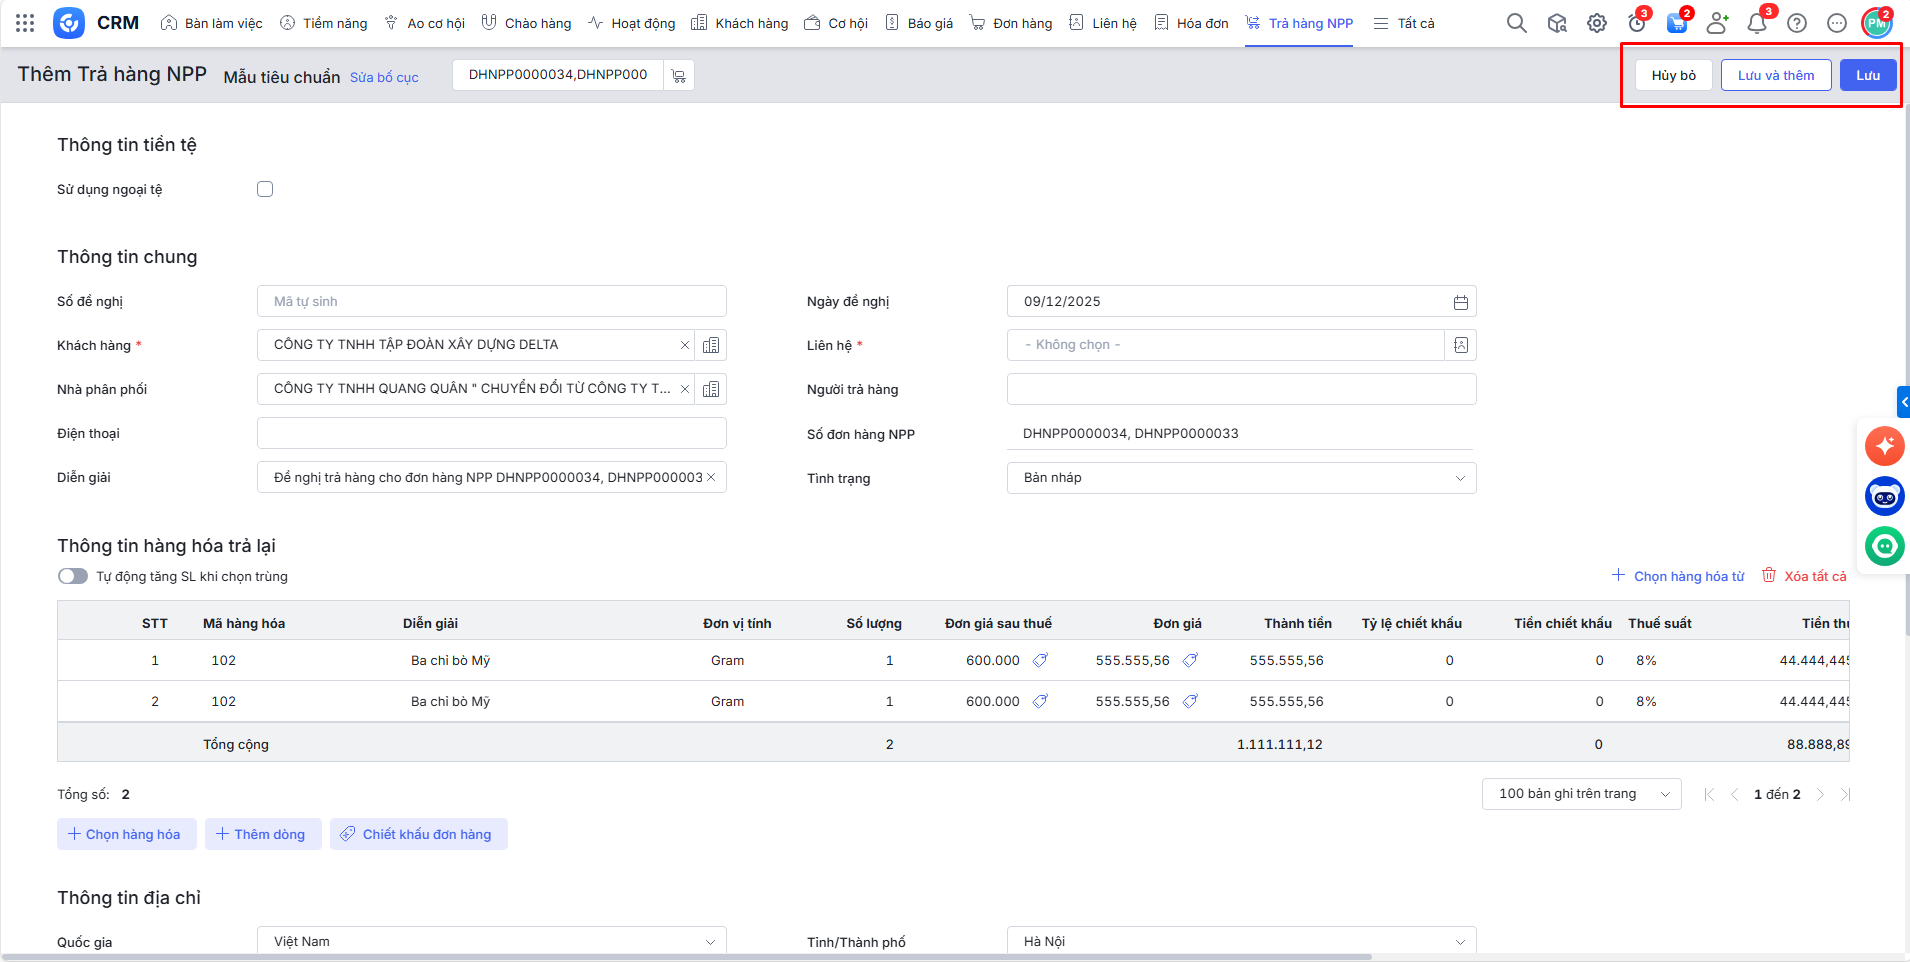
Task: Check the Sử dụng ngoại tệ checkbox
Action: point(265,189)
